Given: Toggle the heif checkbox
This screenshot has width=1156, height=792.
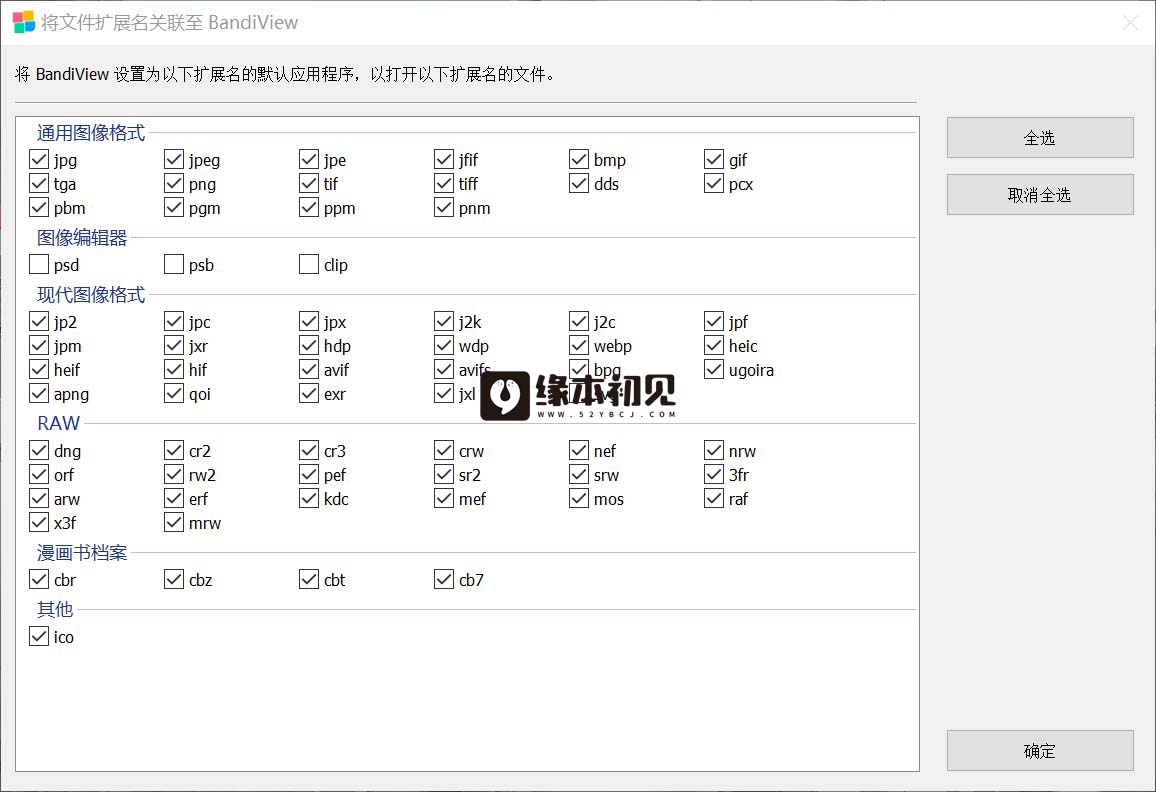Looking at the screenshot, I should pos(39,369).
